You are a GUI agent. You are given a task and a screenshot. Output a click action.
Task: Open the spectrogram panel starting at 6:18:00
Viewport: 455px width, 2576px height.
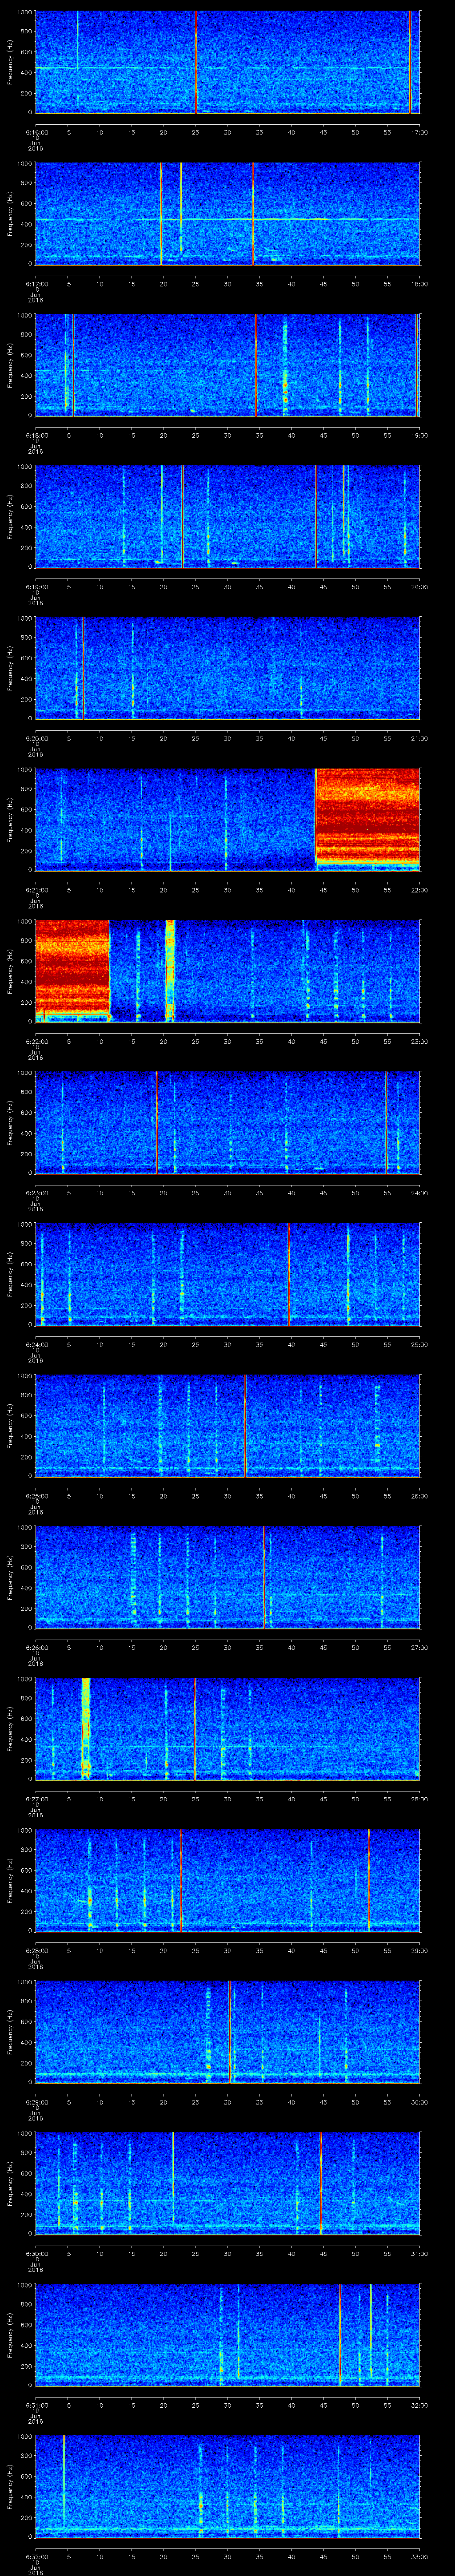pos(227,365)
